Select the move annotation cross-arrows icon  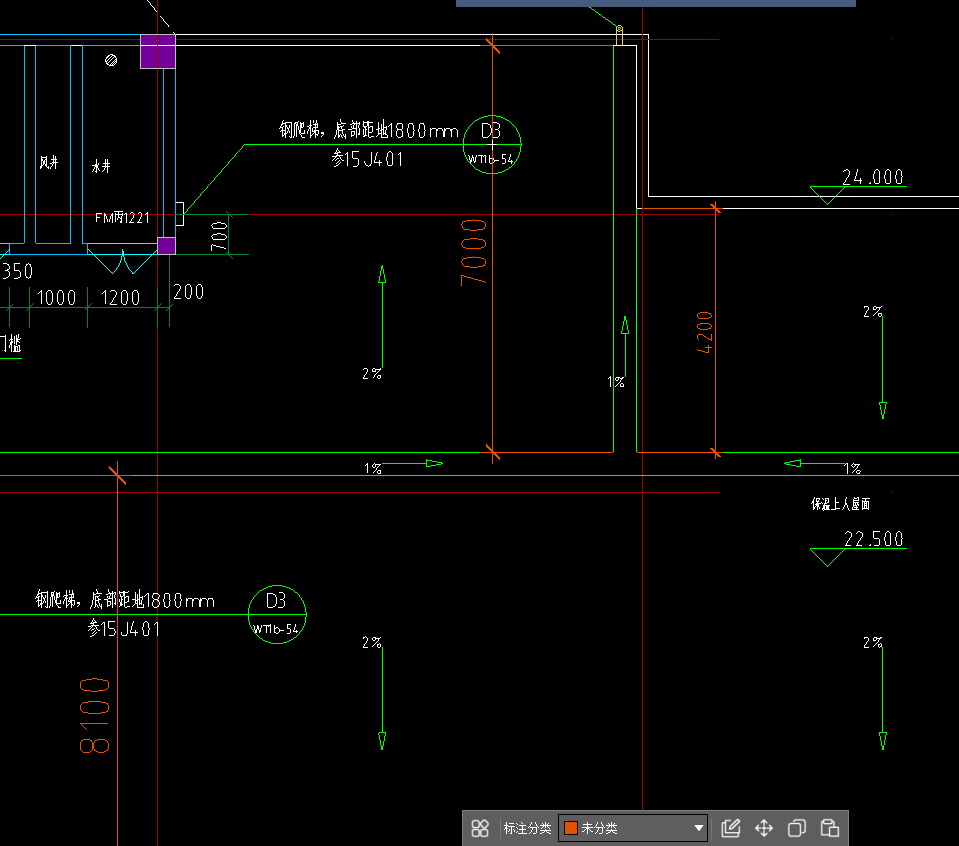pos(764,828)
